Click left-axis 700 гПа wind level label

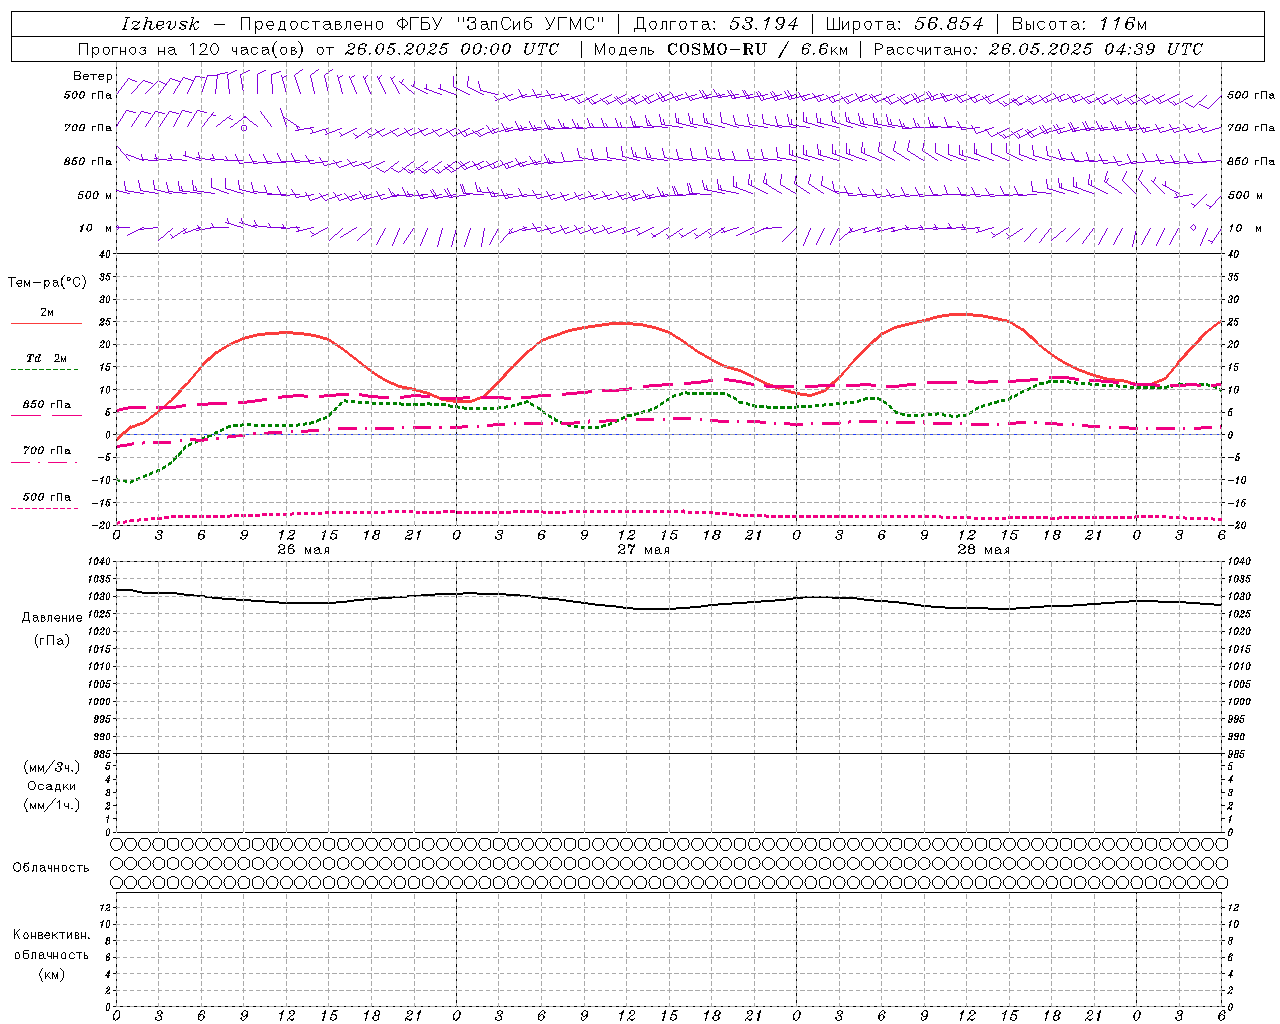pos(88,128)
